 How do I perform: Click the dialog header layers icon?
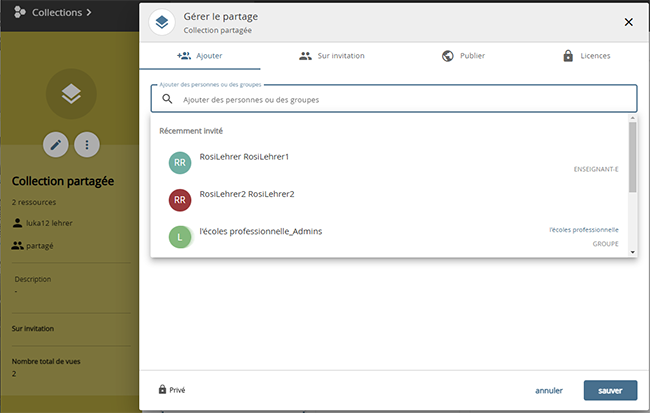[x=160, y=22]
